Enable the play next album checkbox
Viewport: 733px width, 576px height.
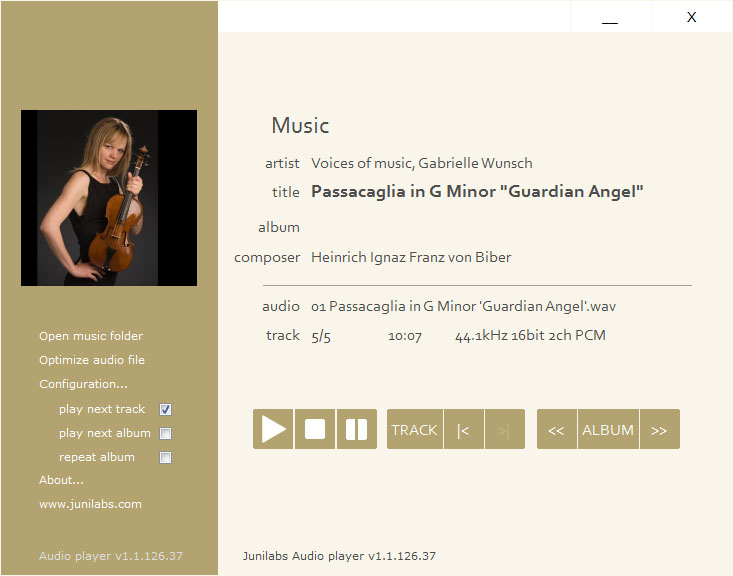[x=165, y=433]
